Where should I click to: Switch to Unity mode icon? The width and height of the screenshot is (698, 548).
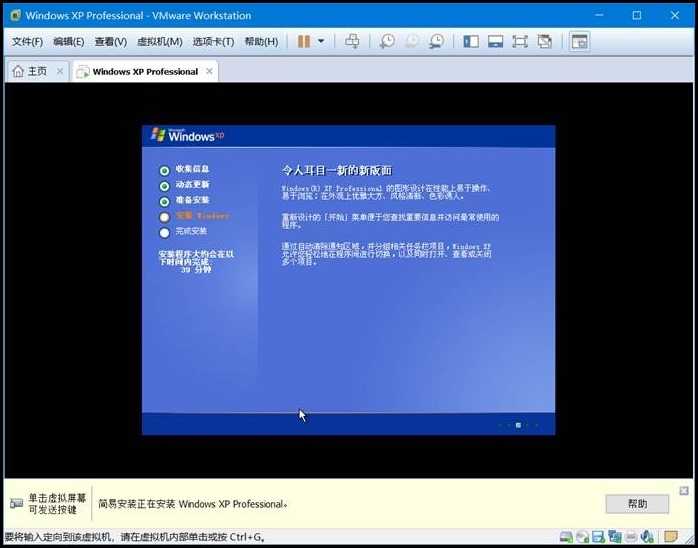544,42
